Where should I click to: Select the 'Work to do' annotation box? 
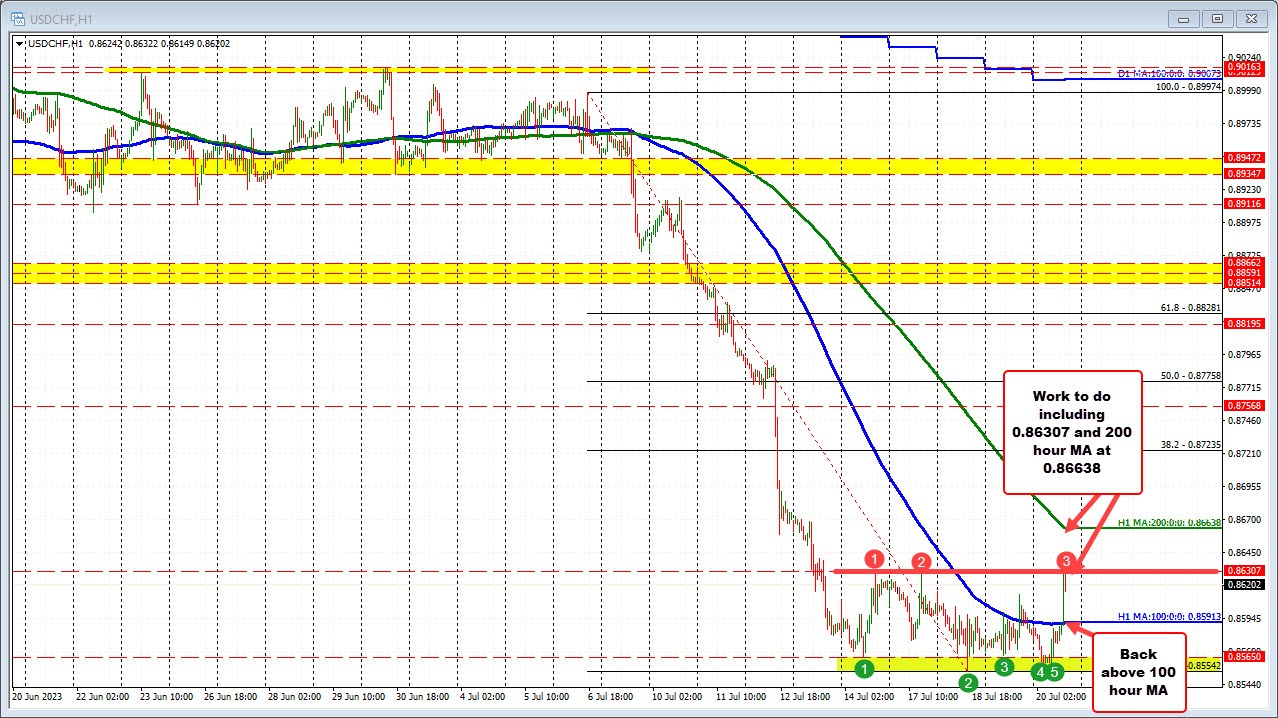[1072, 432]
